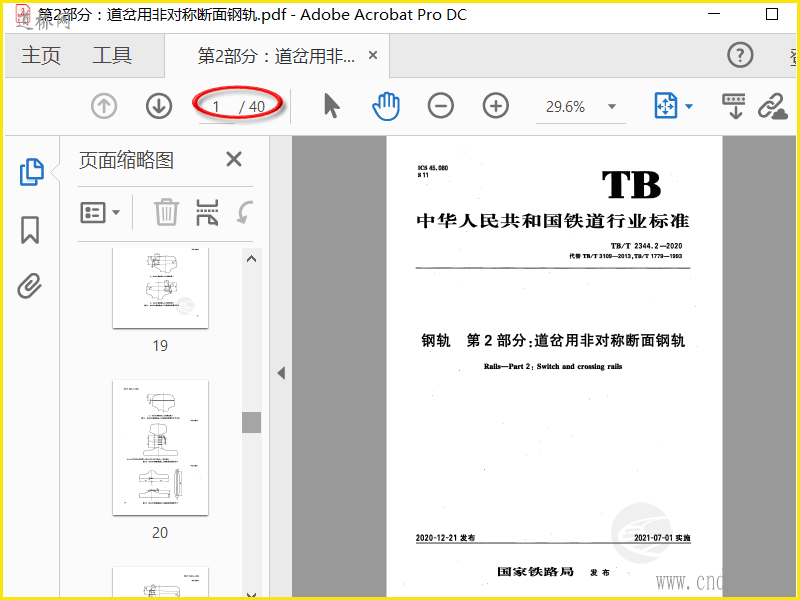Image resolution: width=800 pixels, height=600 pixels.
Task: Switch to the 工具 tab
Action: [x=112, y=55]
